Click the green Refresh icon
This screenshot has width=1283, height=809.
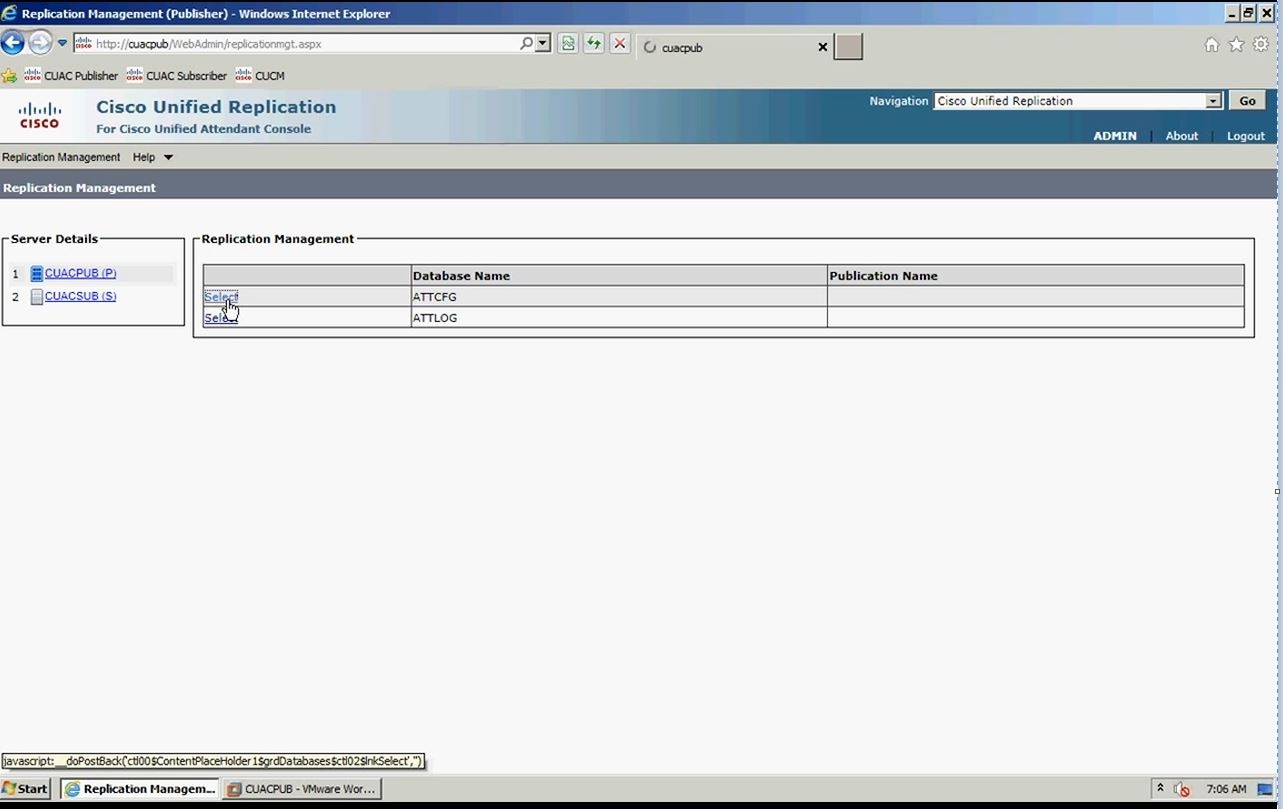[x=594, y=44]
